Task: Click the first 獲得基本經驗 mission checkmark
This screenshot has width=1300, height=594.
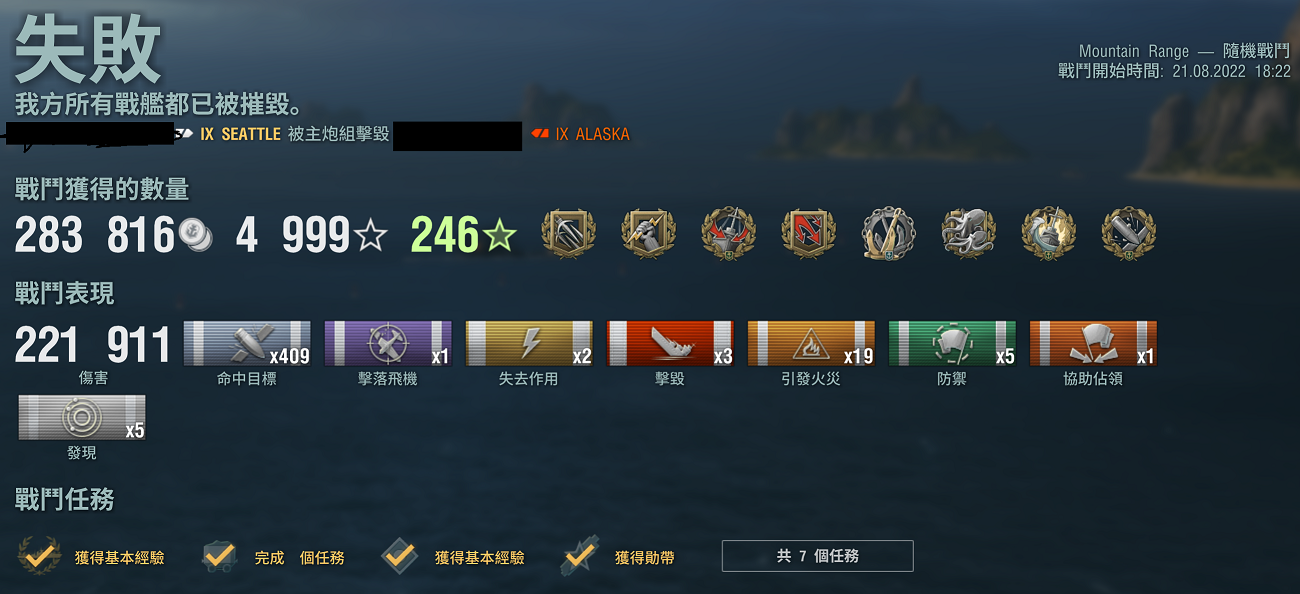Action: (x=38, y=556)
